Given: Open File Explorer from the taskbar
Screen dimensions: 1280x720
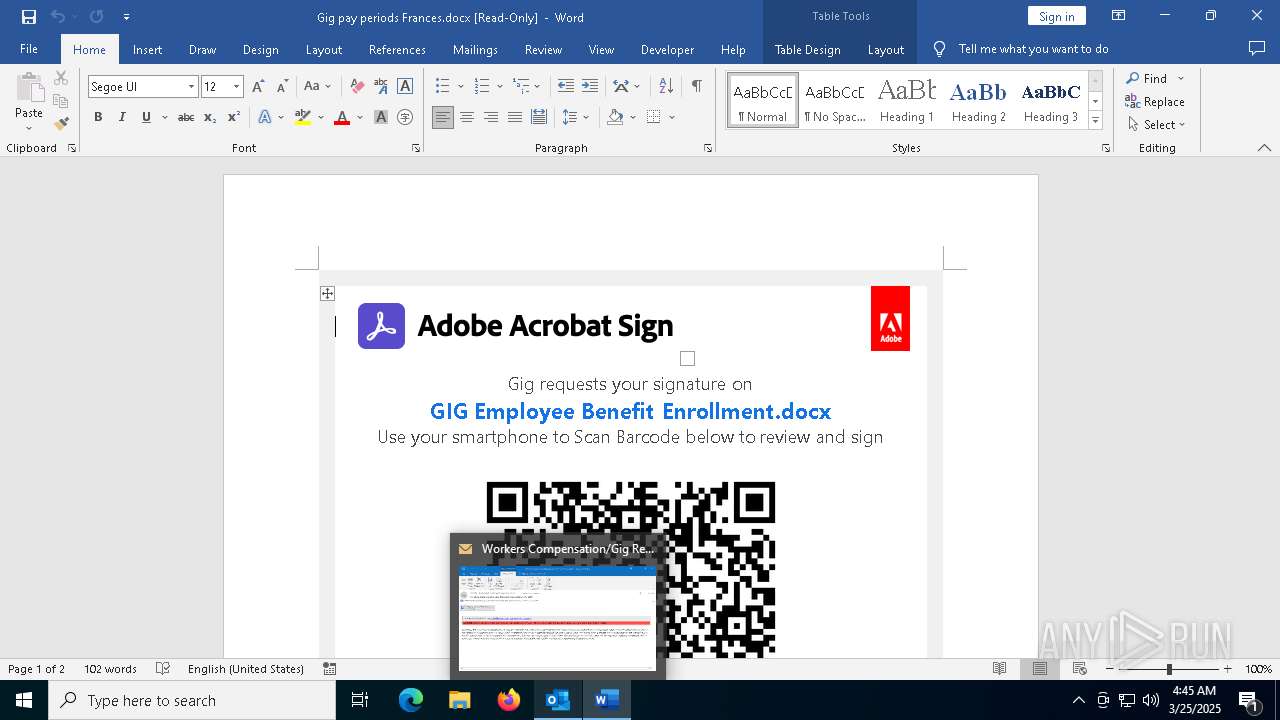Looking at the screenshot, I should pyautogui.click(x=460, y=700).
